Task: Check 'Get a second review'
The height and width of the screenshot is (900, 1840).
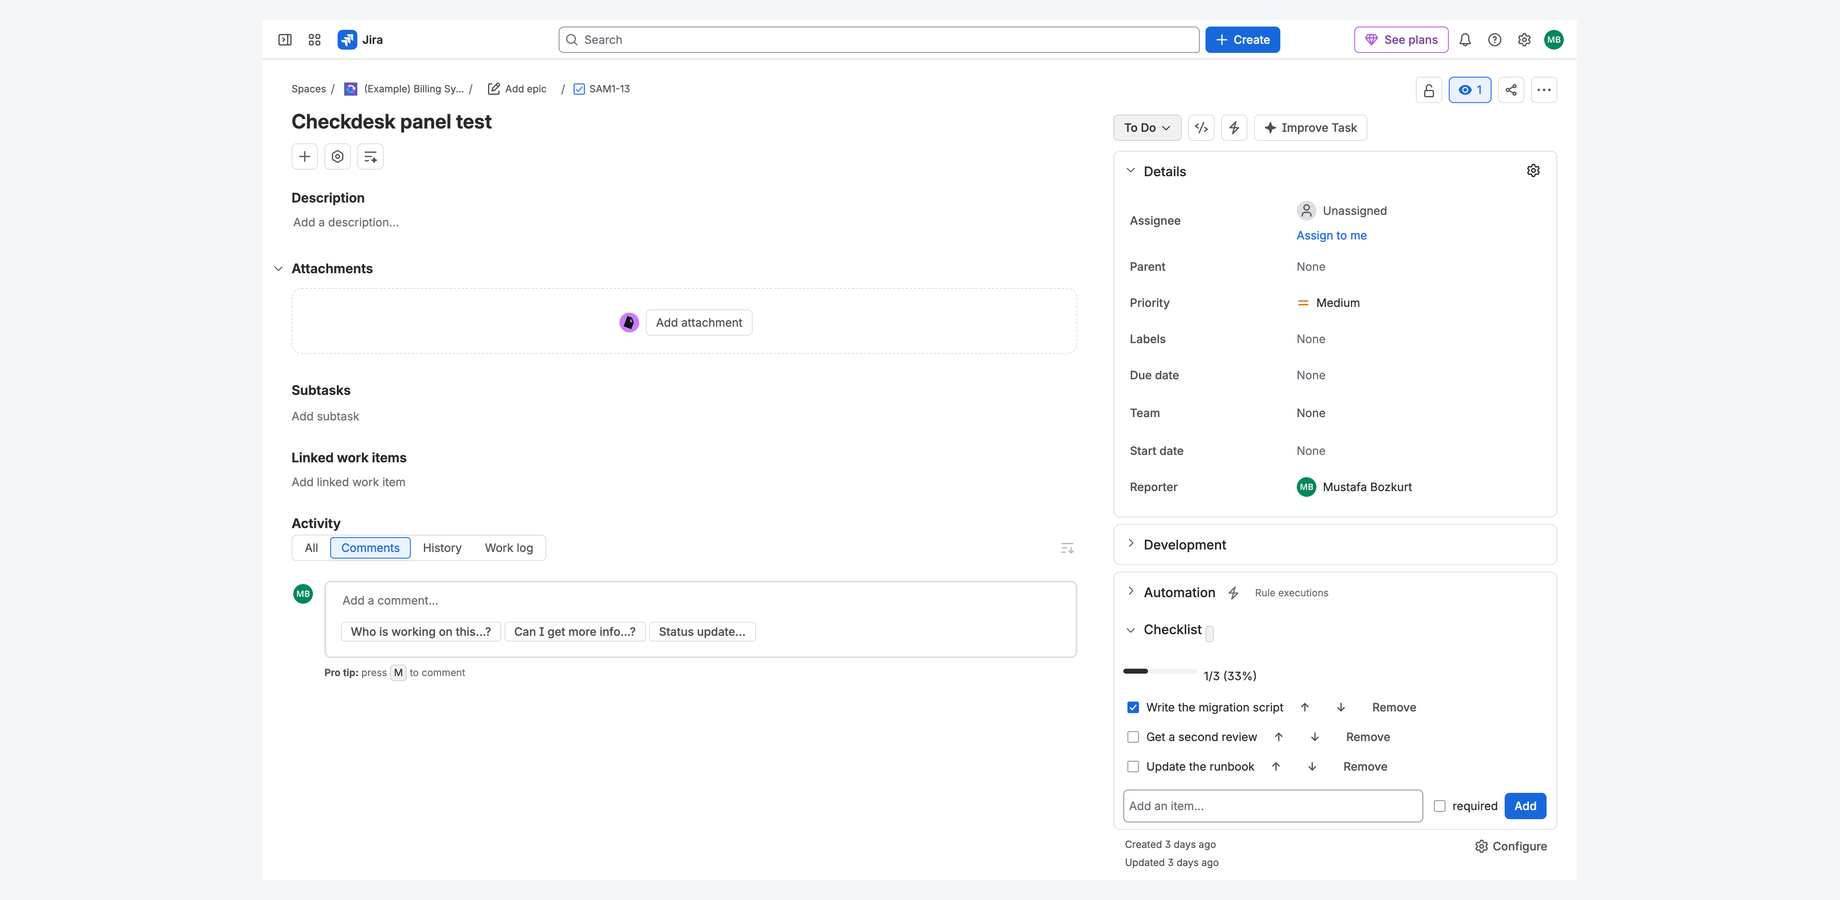Action: click(1133, 738)
